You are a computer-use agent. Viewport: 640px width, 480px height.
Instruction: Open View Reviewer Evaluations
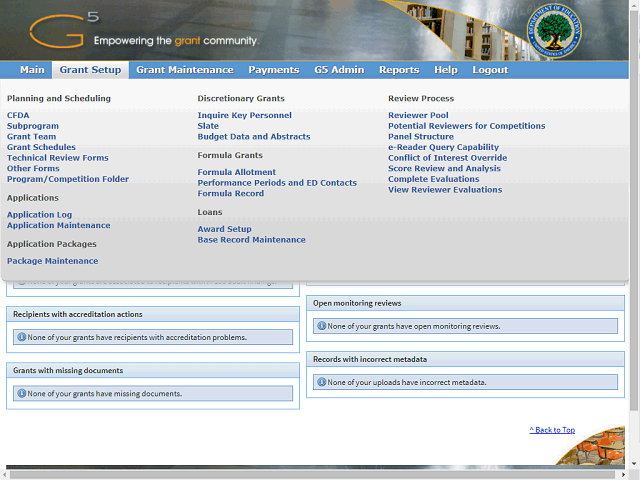pyautogui.click(x=445, y=189)
